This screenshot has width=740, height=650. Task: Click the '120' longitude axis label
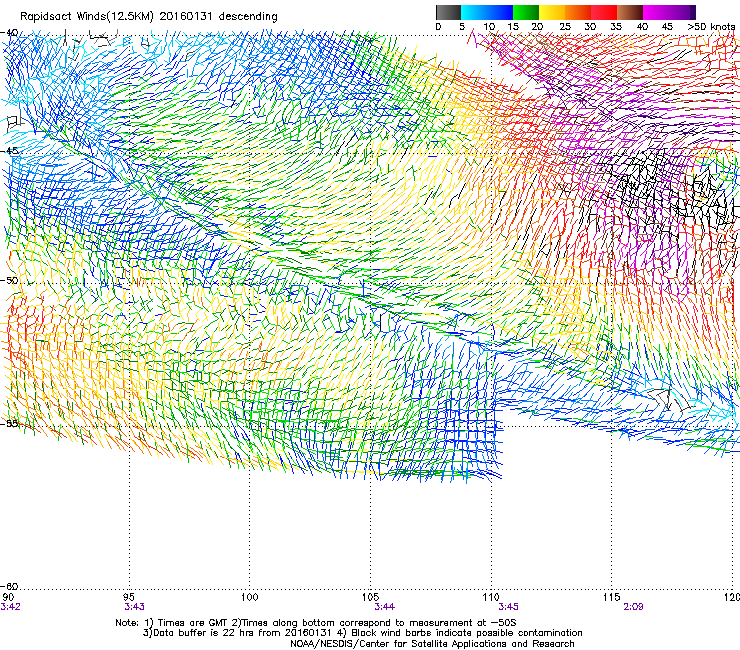(x=732, y=598)
